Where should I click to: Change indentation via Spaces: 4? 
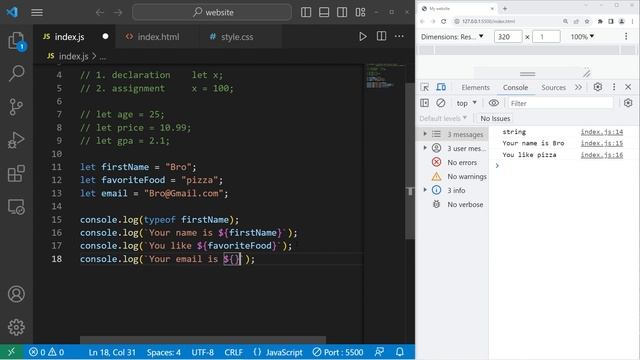point(164,352)
